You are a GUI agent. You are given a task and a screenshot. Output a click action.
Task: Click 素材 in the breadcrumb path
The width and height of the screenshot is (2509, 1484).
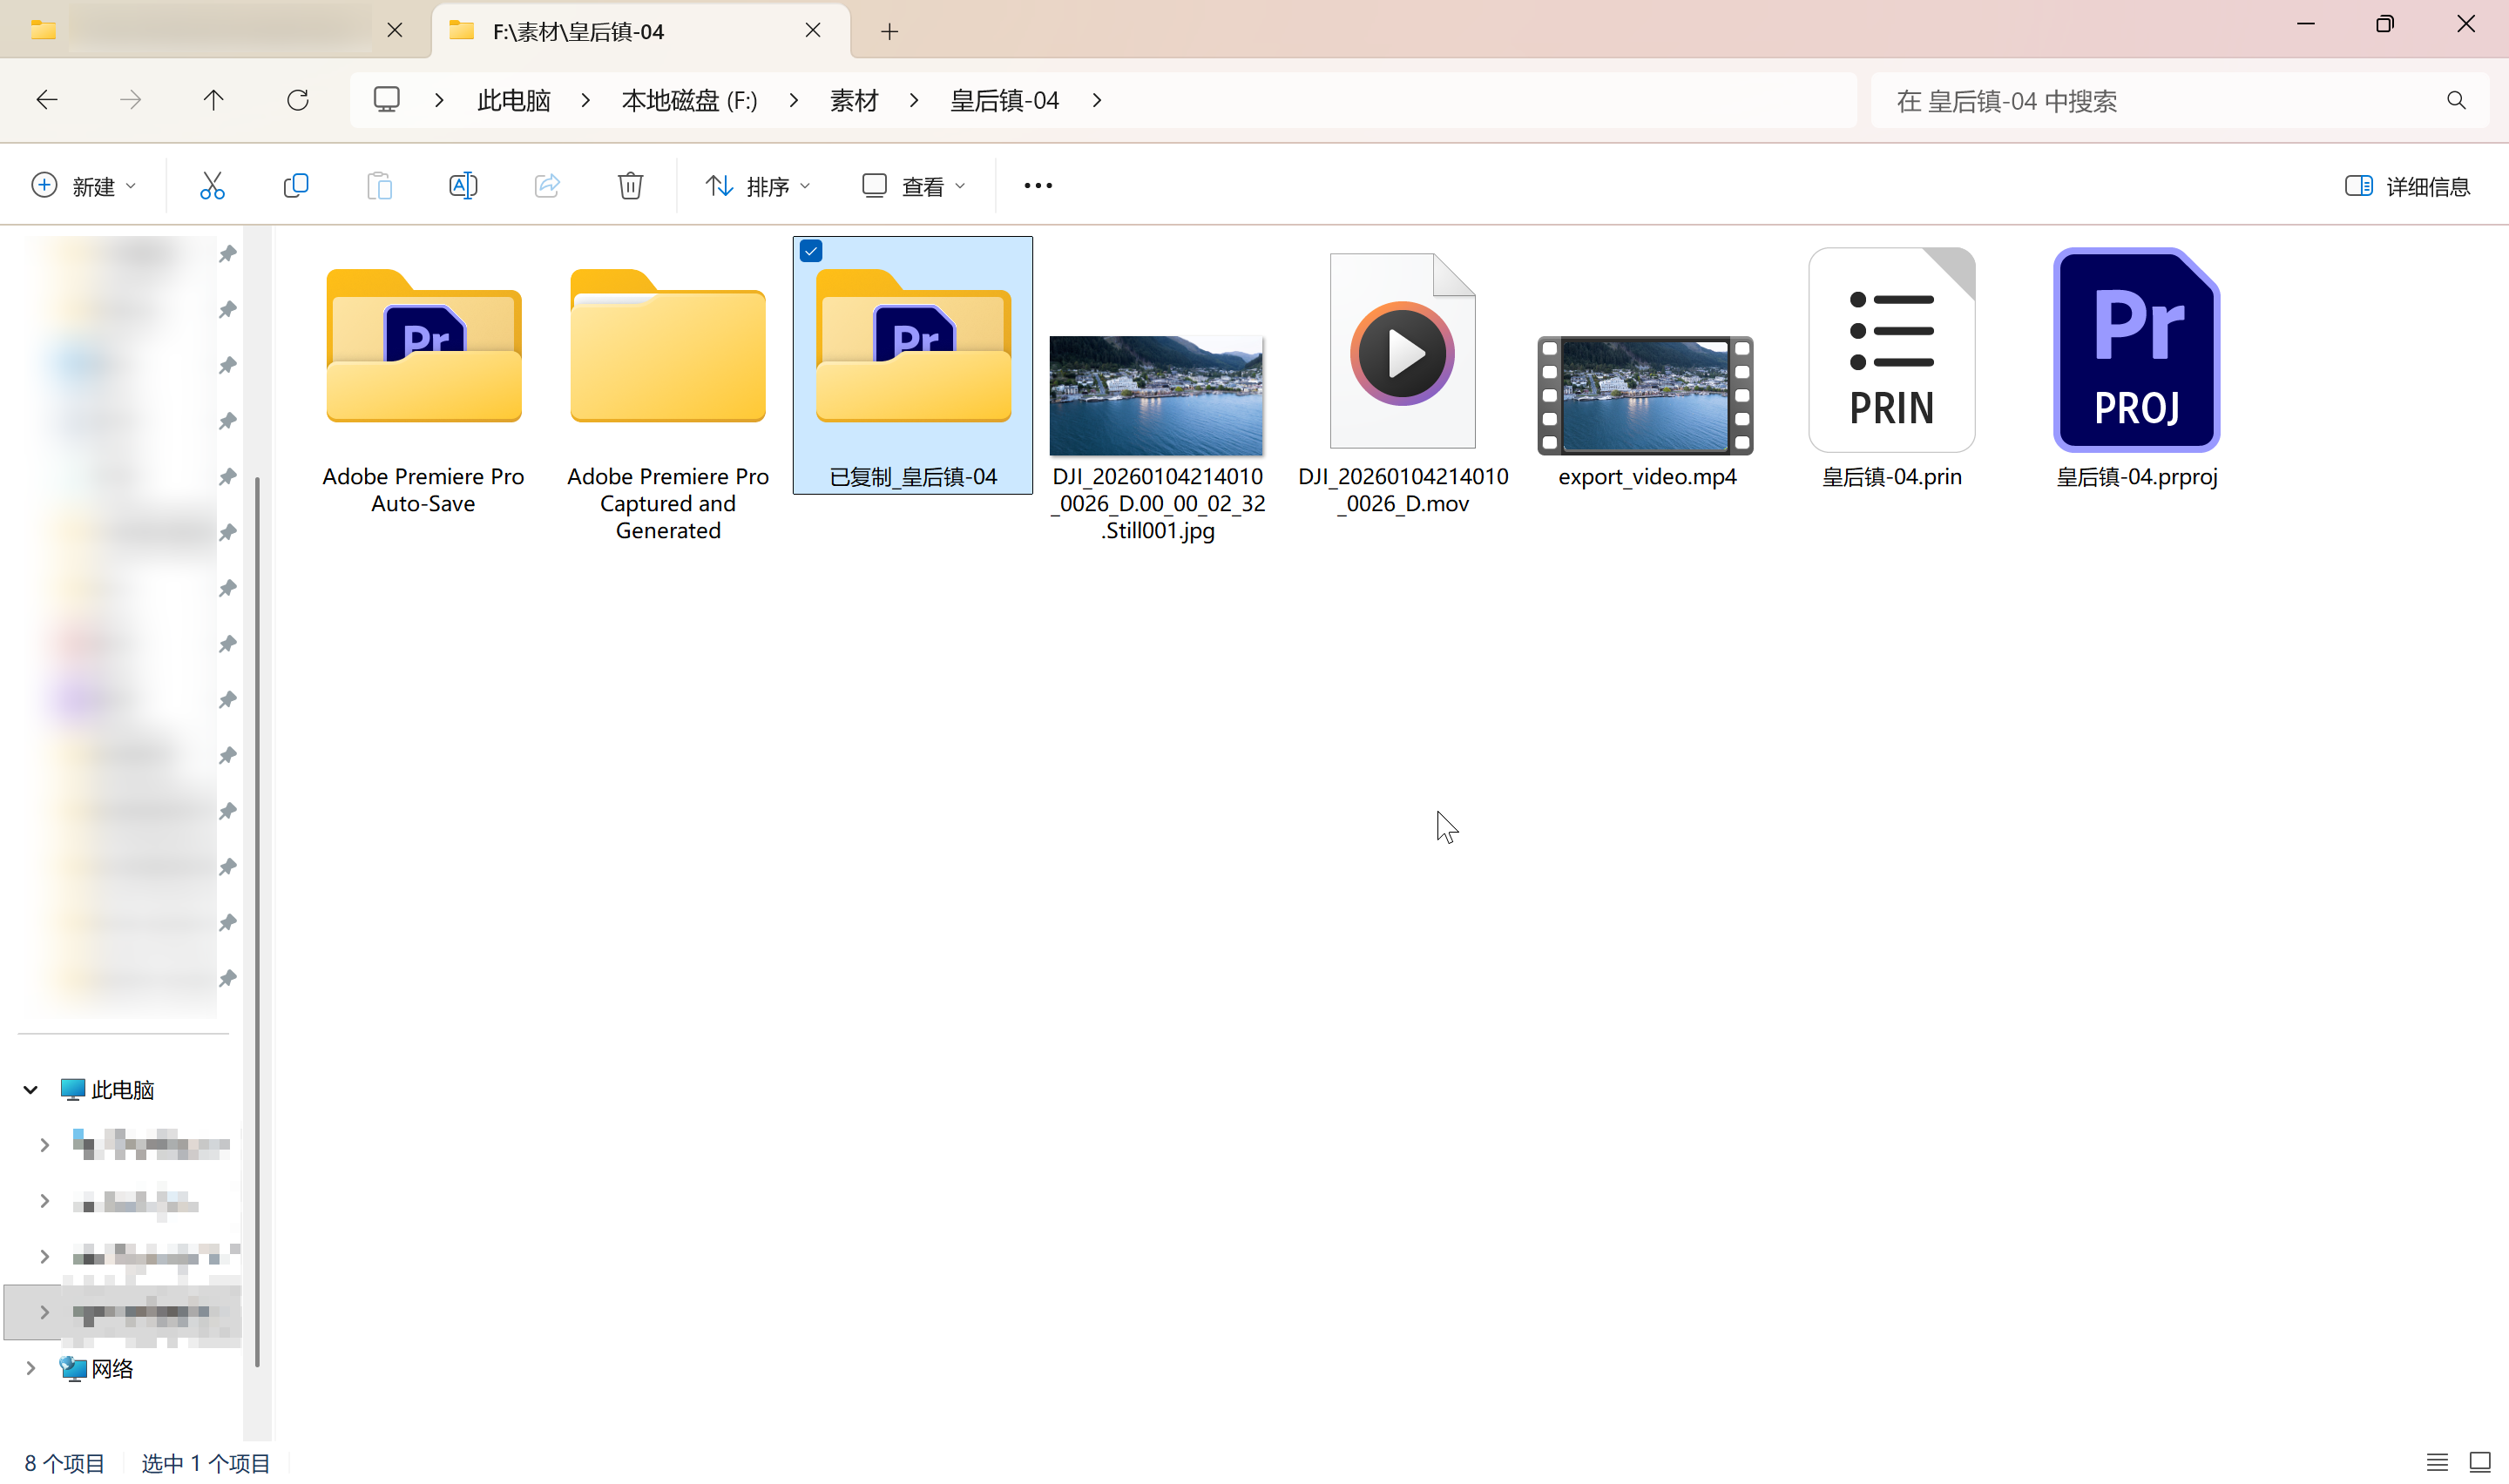(853, 100)
